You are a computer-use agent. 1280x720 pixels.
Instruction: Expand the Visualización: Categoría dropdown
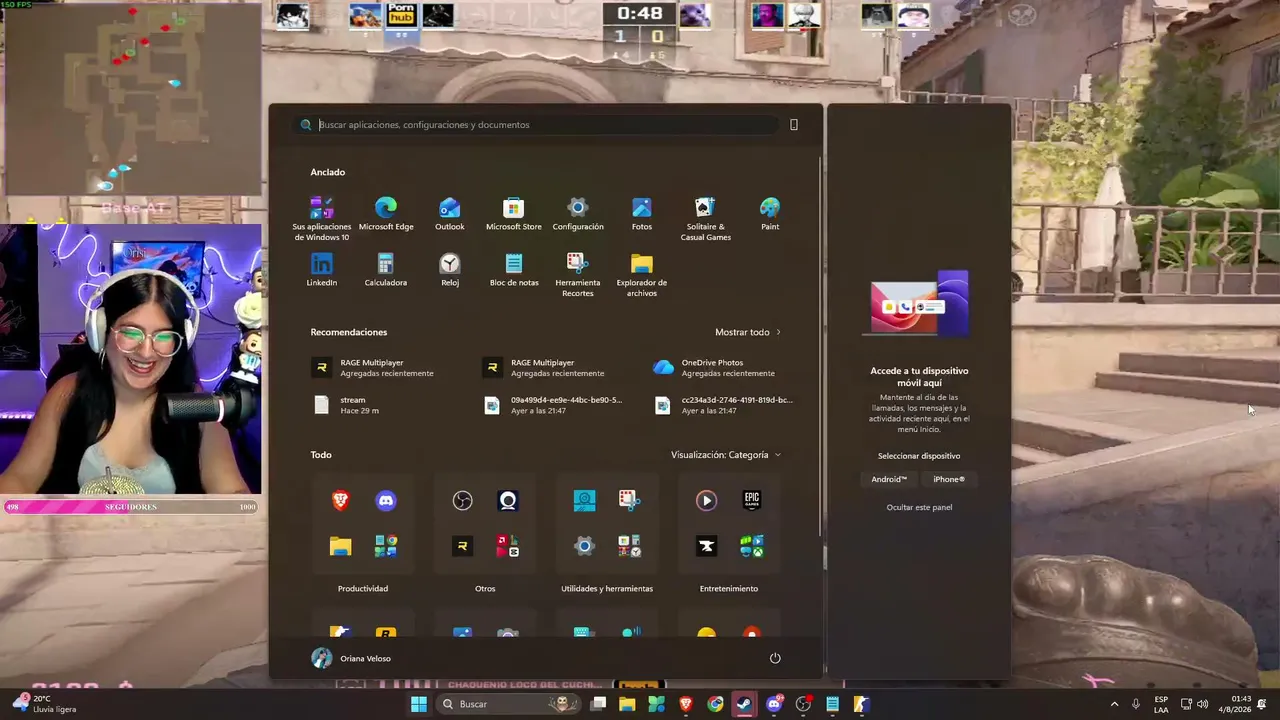pos(726,455)
